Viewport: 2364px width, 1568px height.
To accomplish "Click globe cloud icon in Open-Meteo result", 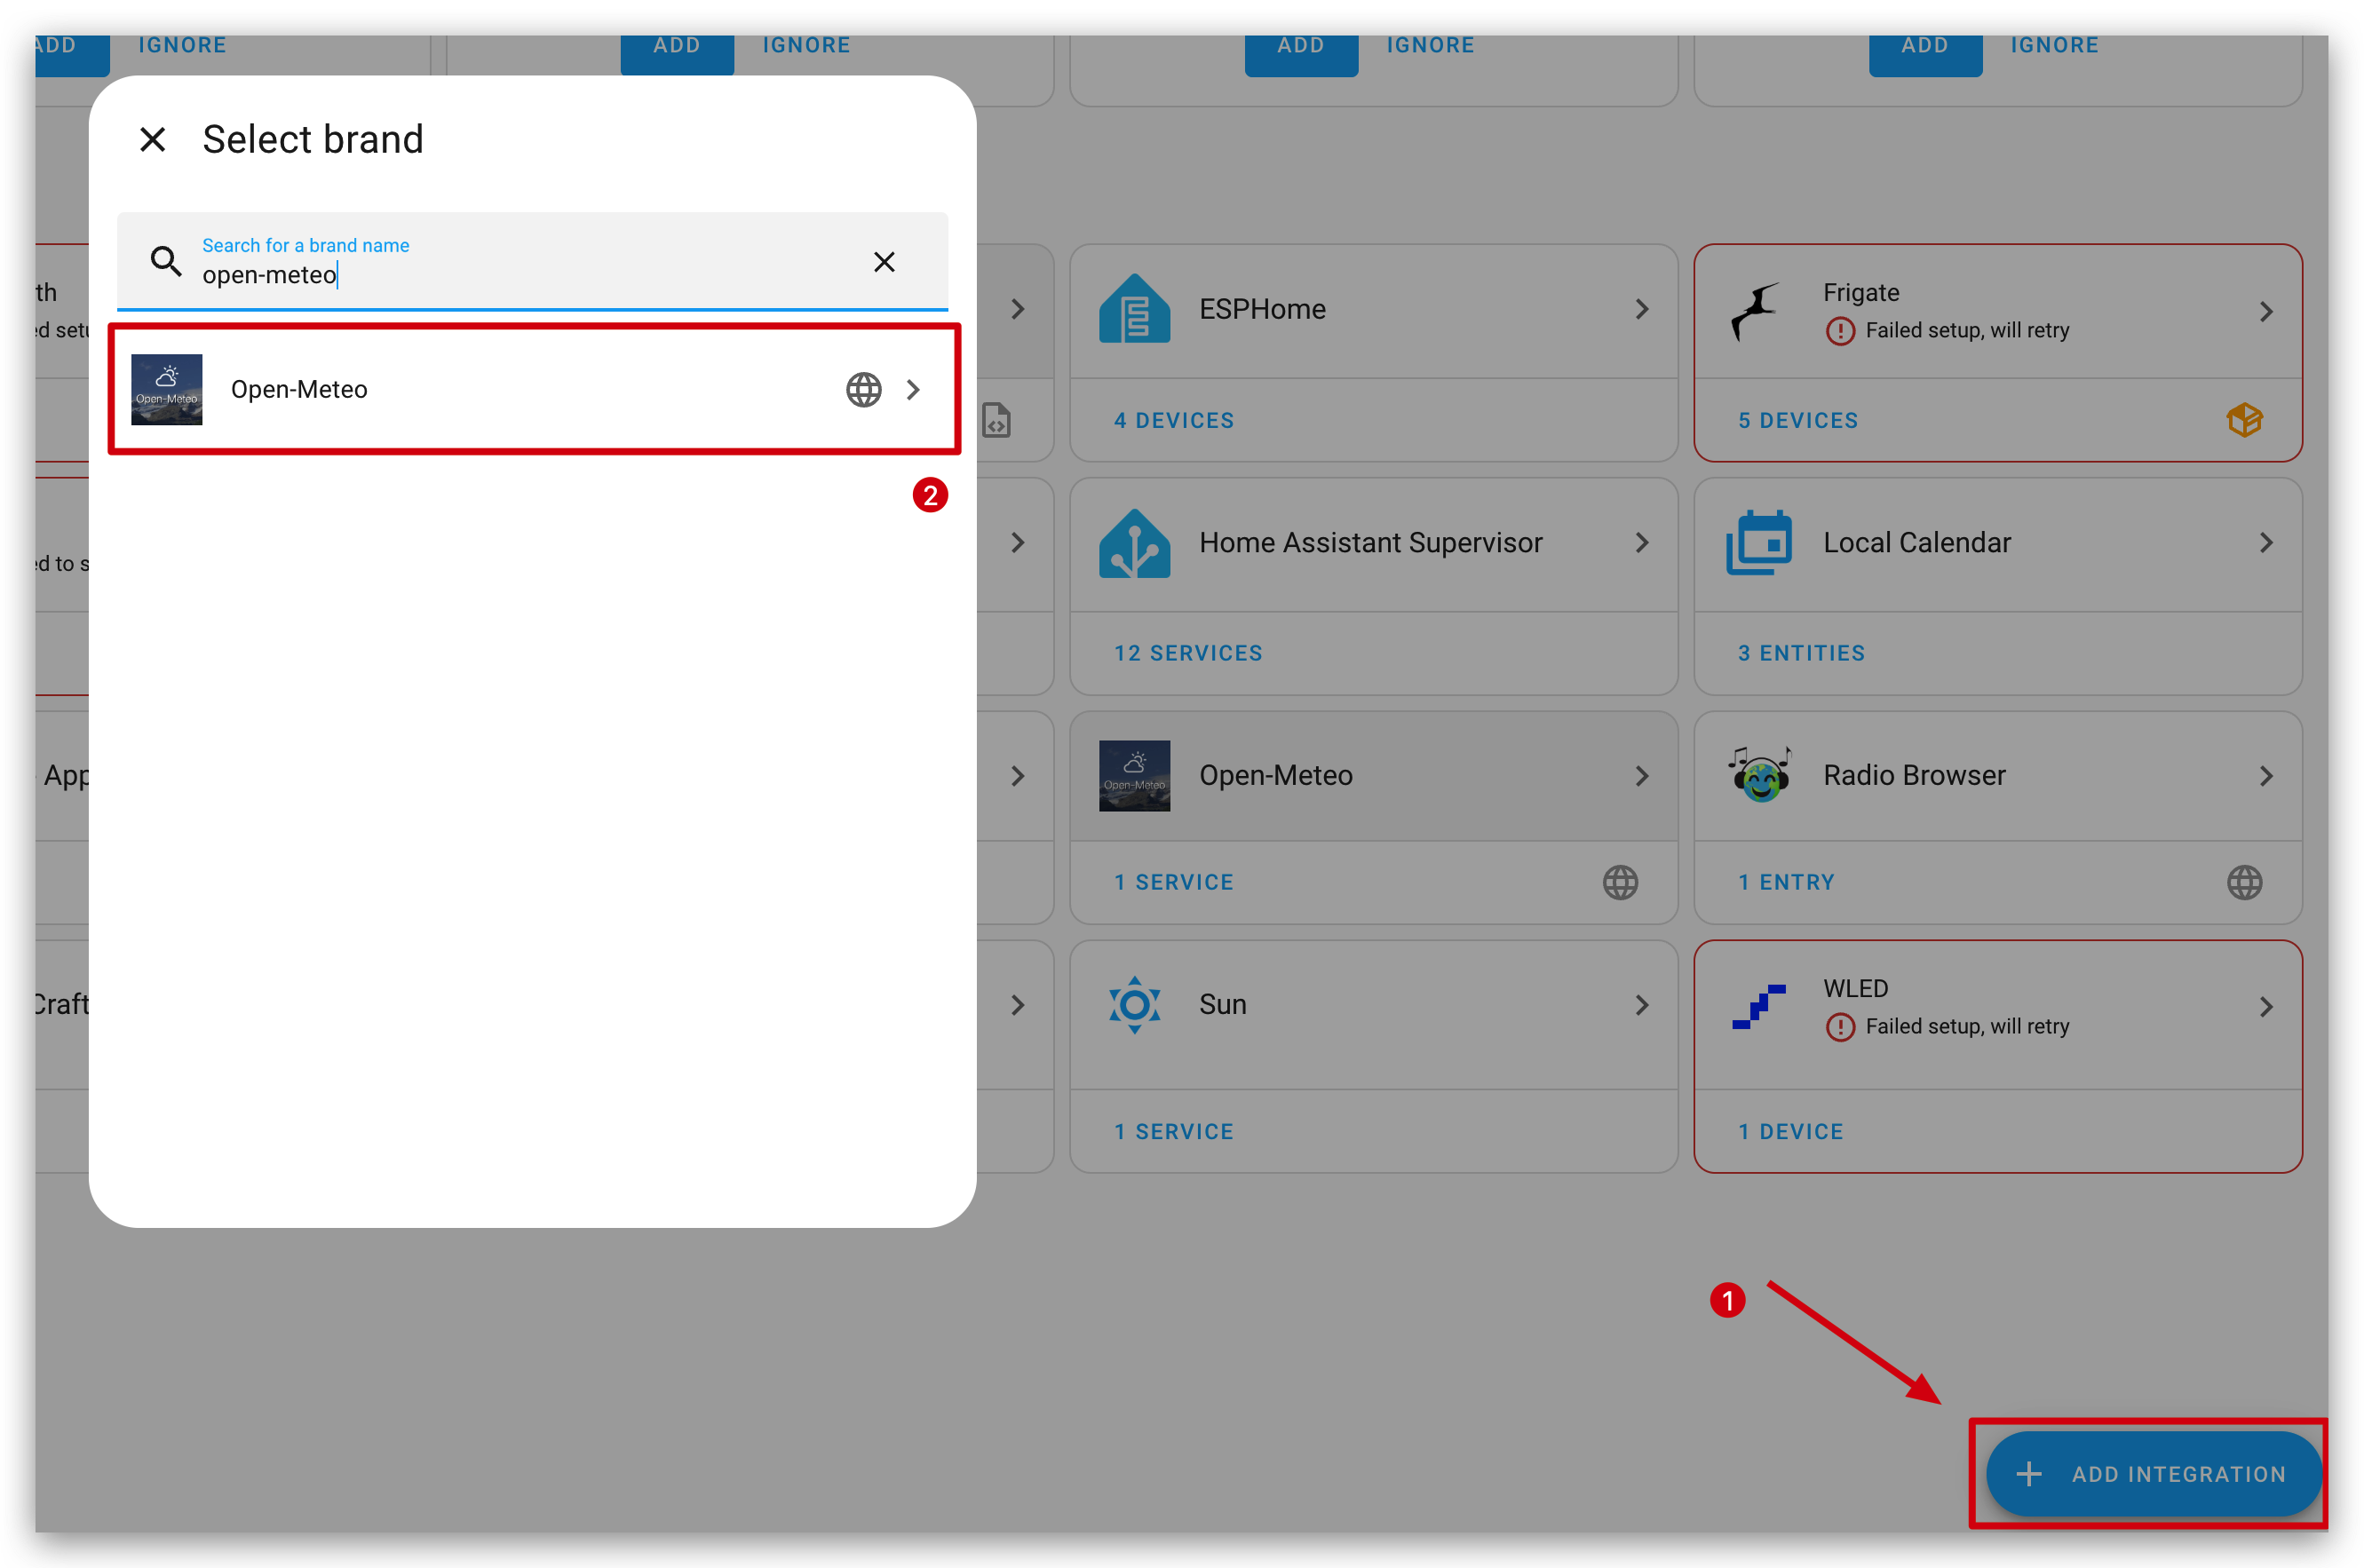I will coord(863,389).
